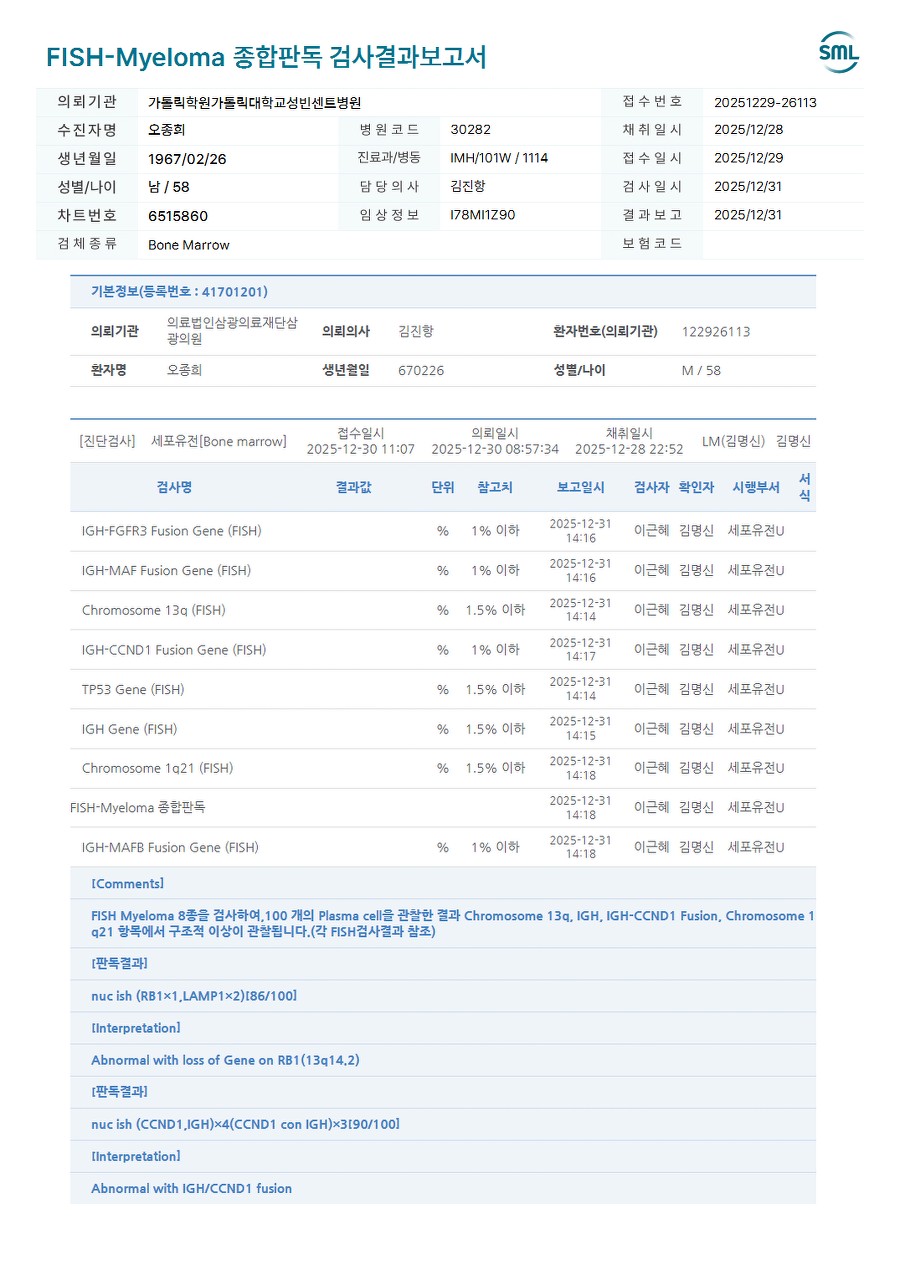
Task: Select the 의뢰일시 timestamp 2025-12-30 08:57:34
Action: click(x=495, y=449)
